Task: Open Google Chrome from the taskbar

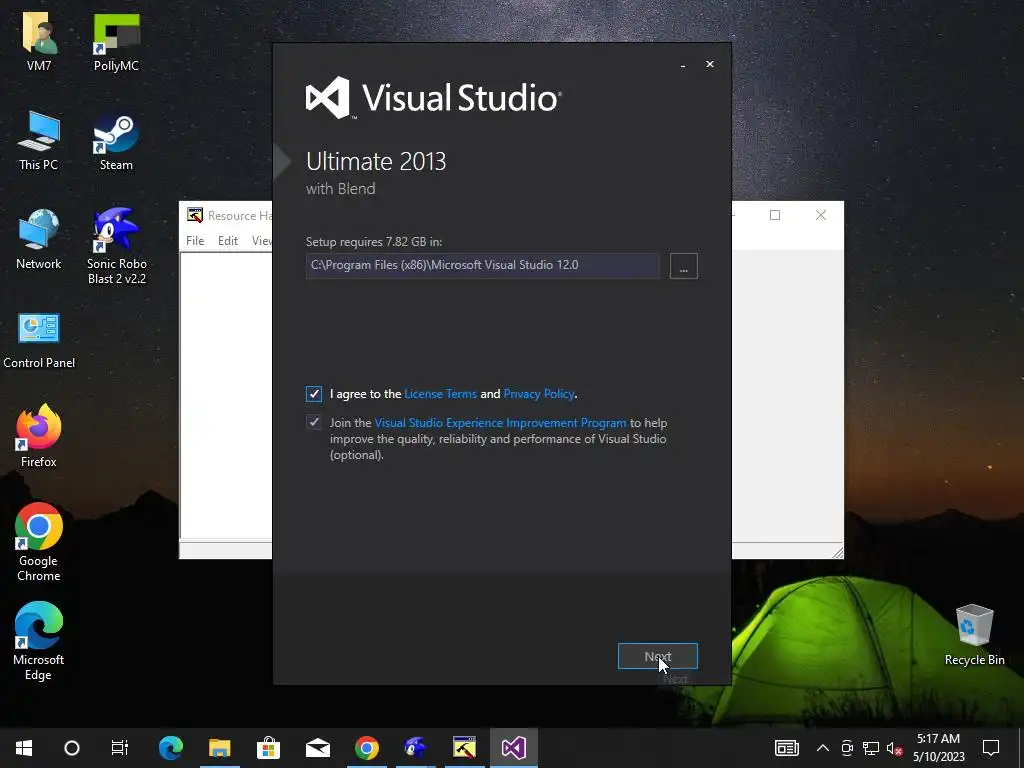Action: click(367, 748)
